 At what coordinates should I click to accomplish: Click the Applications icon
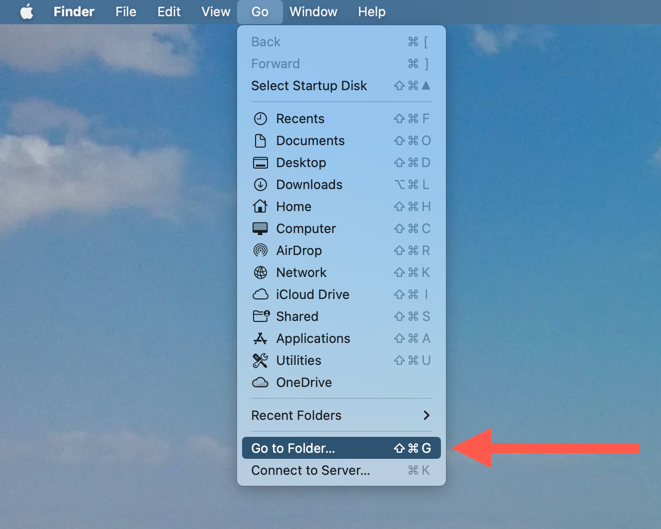(260, 338)
